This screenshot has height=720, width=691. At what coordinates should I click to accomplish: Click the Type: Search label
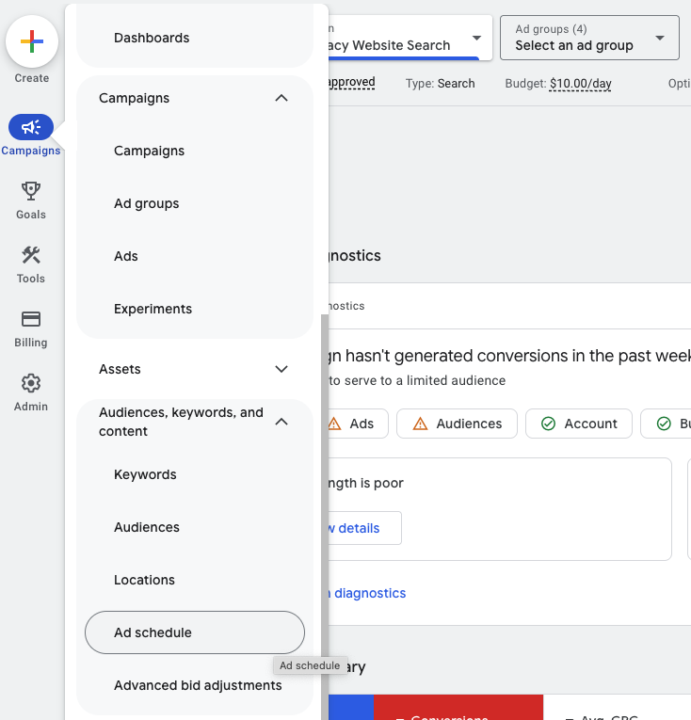pos(440,84)
